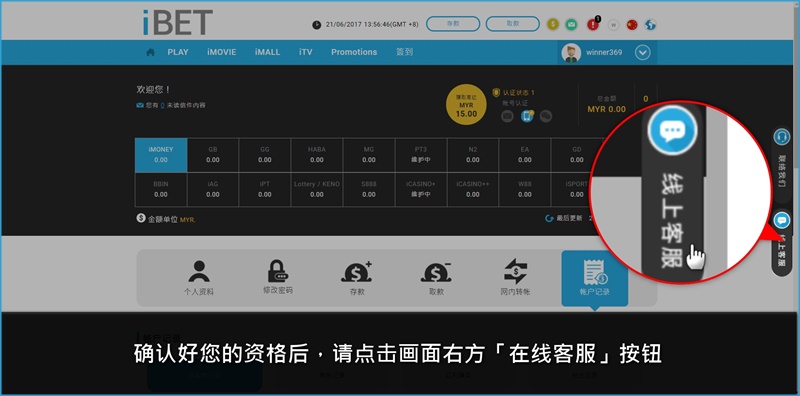Open the red alert notification icon

tap(593, 24)
